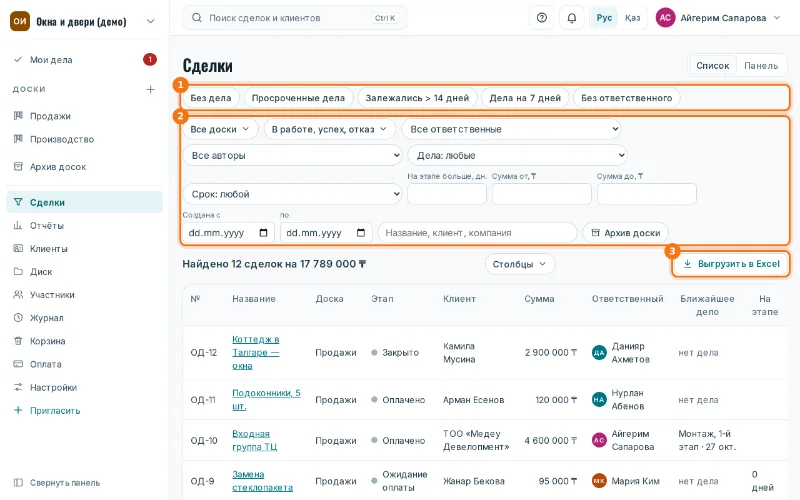Click the Сумма column header
The height and width of the screenshot is (500, 800).
pyautogui.click(x=539, y=299)
